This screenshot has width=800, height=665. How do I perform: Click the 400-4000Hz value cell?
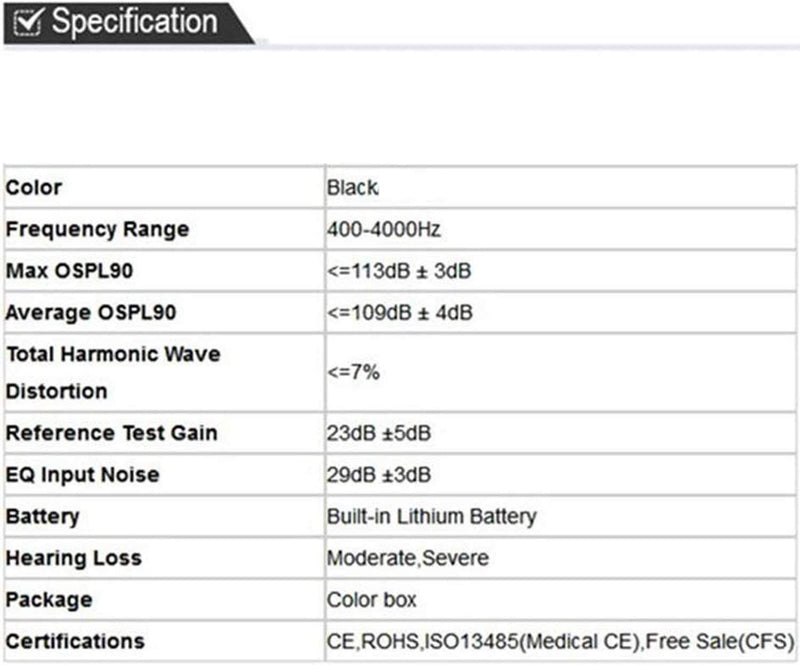point(384,229)
